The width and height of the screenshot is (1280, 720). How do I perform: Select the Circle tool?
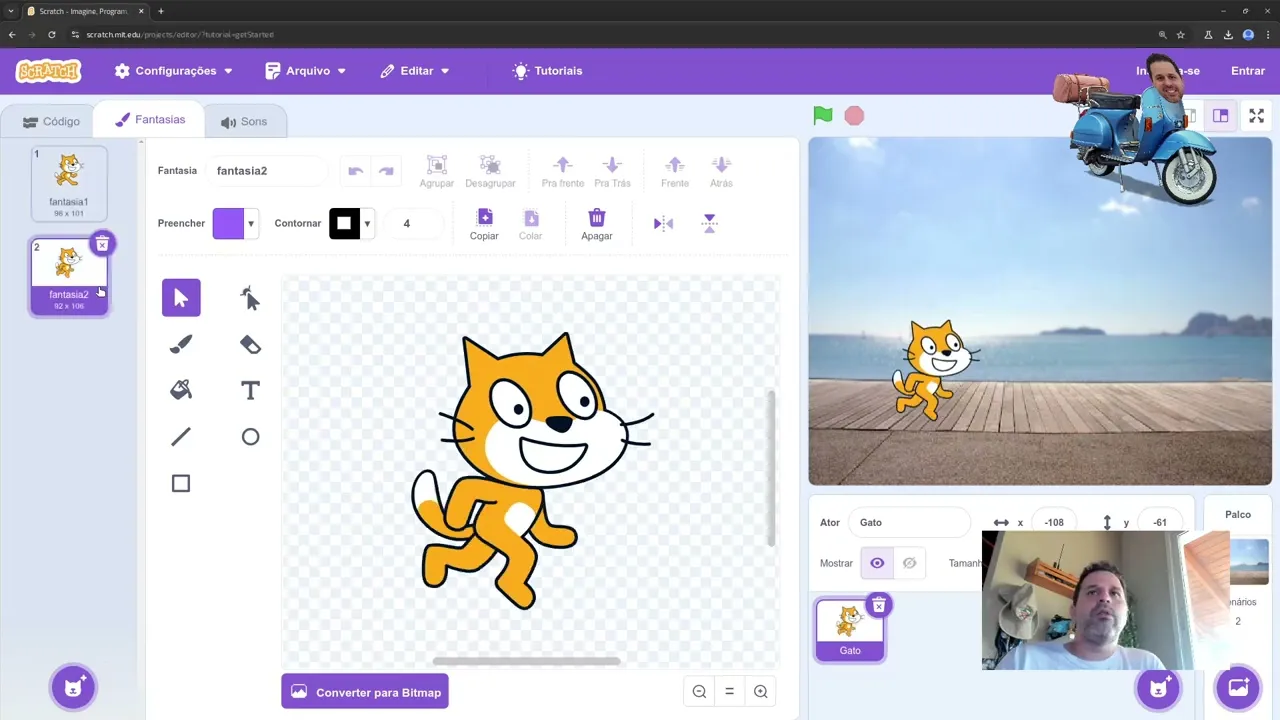(x=250, y=437)
